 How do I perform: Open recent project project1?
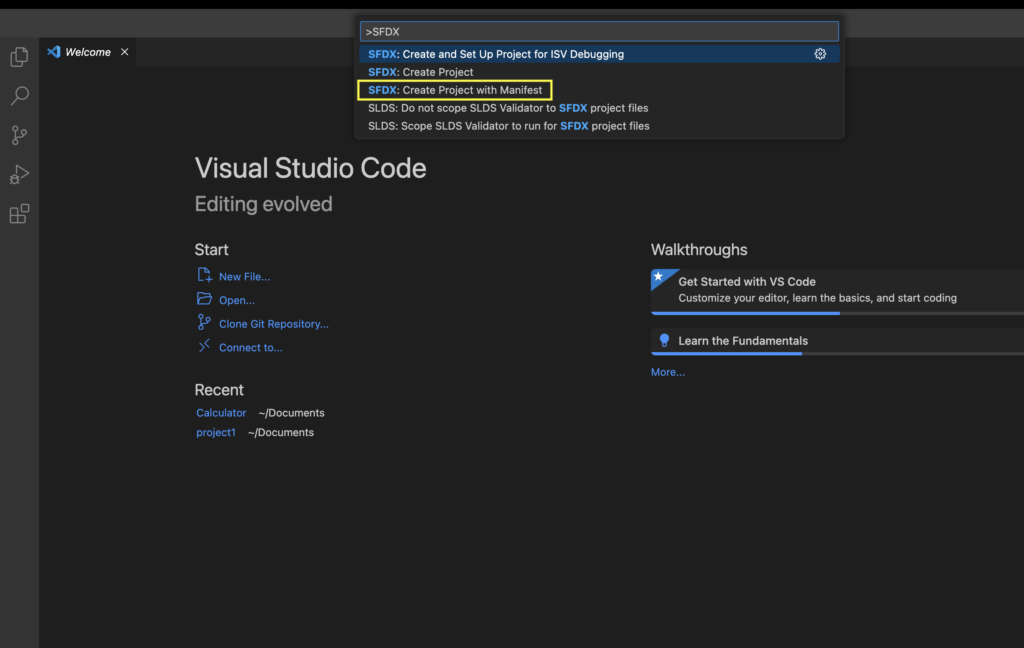(x=216, y=432)
